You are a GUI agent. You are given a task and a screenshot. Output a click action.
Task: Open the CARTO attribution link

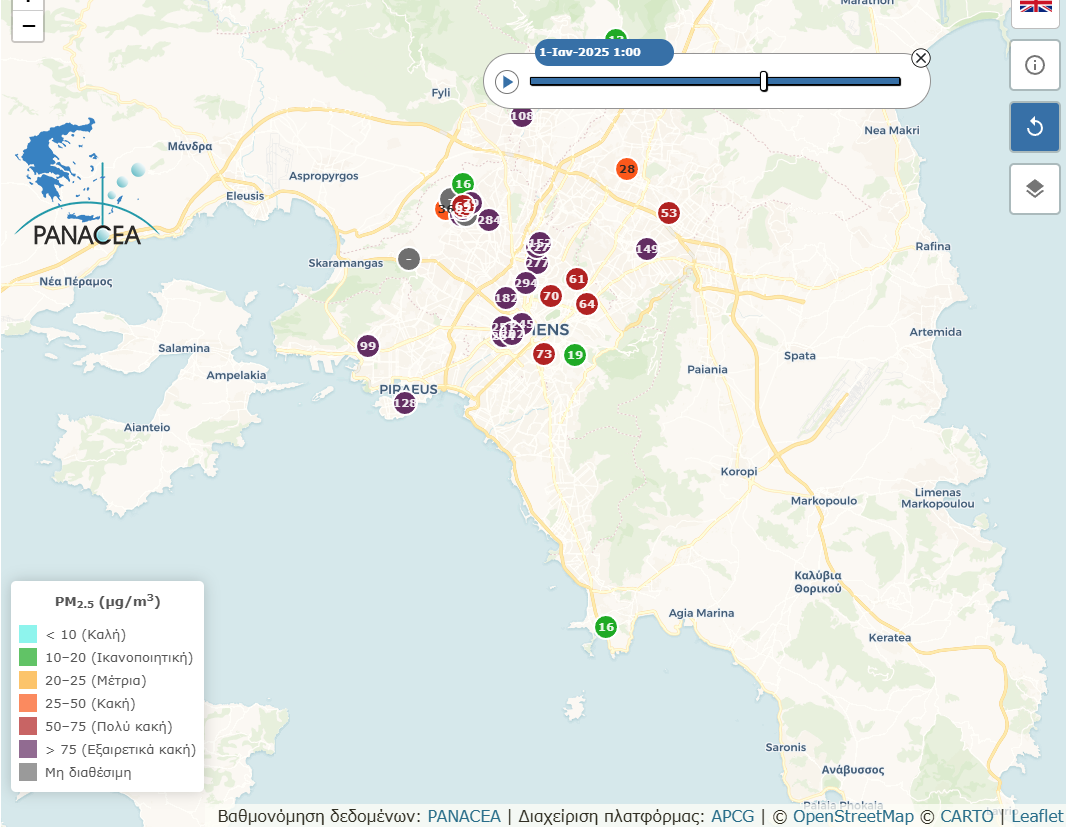click(967, 816)
